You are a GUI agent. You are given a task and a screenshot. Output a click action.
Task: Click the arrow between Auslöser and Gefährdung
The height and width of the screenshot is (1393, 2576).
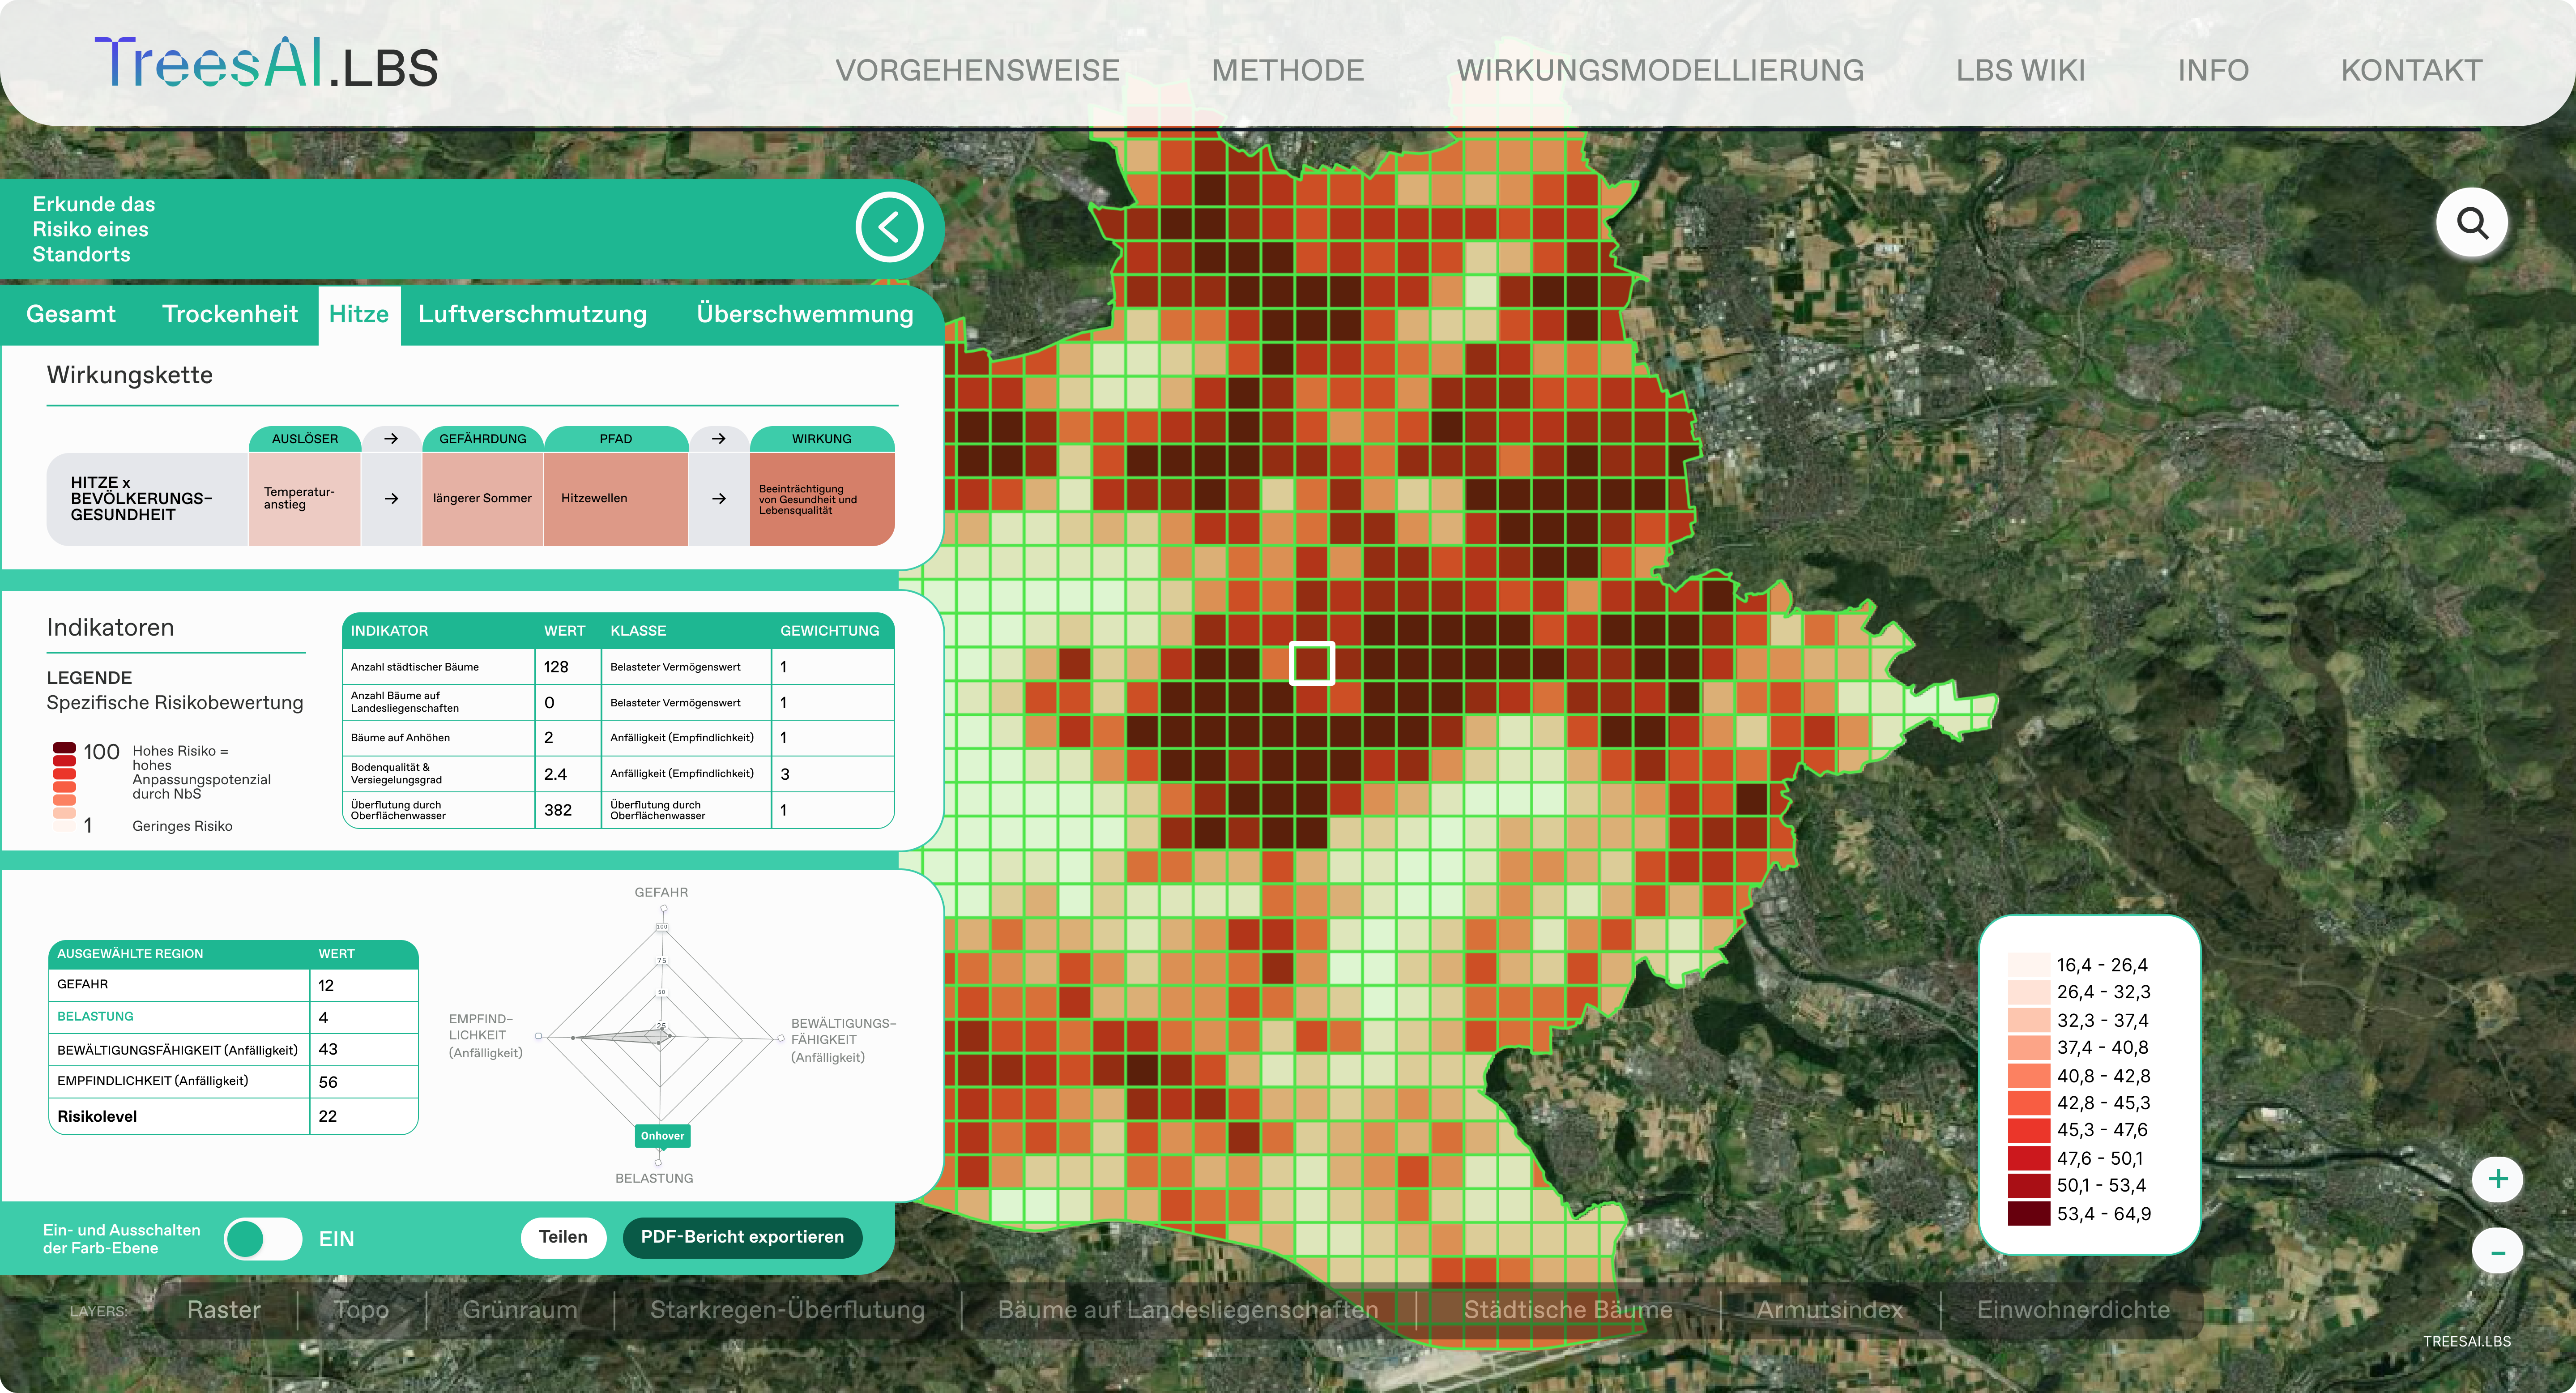[x=391, y=439]
